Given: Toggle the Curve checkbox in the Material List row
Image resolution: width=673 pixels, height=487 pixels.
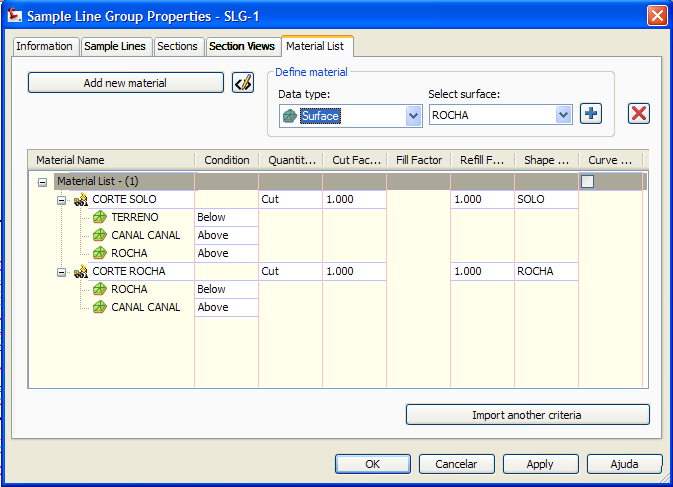Looking at the screenshot, I should click(x=587, y=181).
